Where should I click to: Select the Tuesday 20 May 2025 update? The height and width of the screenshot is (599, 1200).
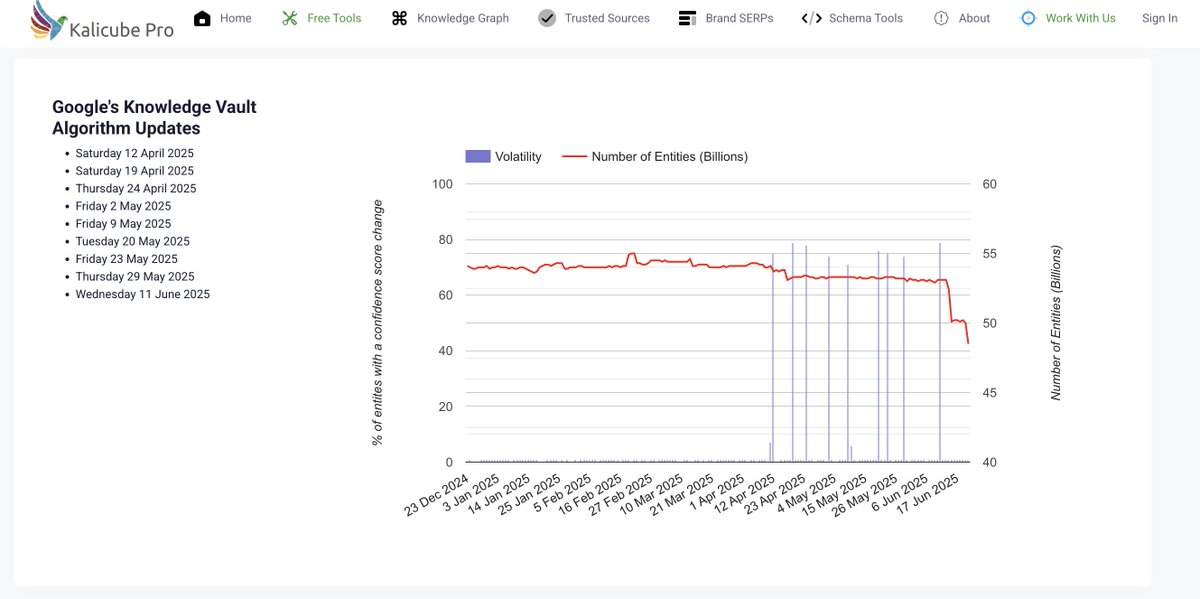coord(133,241)
